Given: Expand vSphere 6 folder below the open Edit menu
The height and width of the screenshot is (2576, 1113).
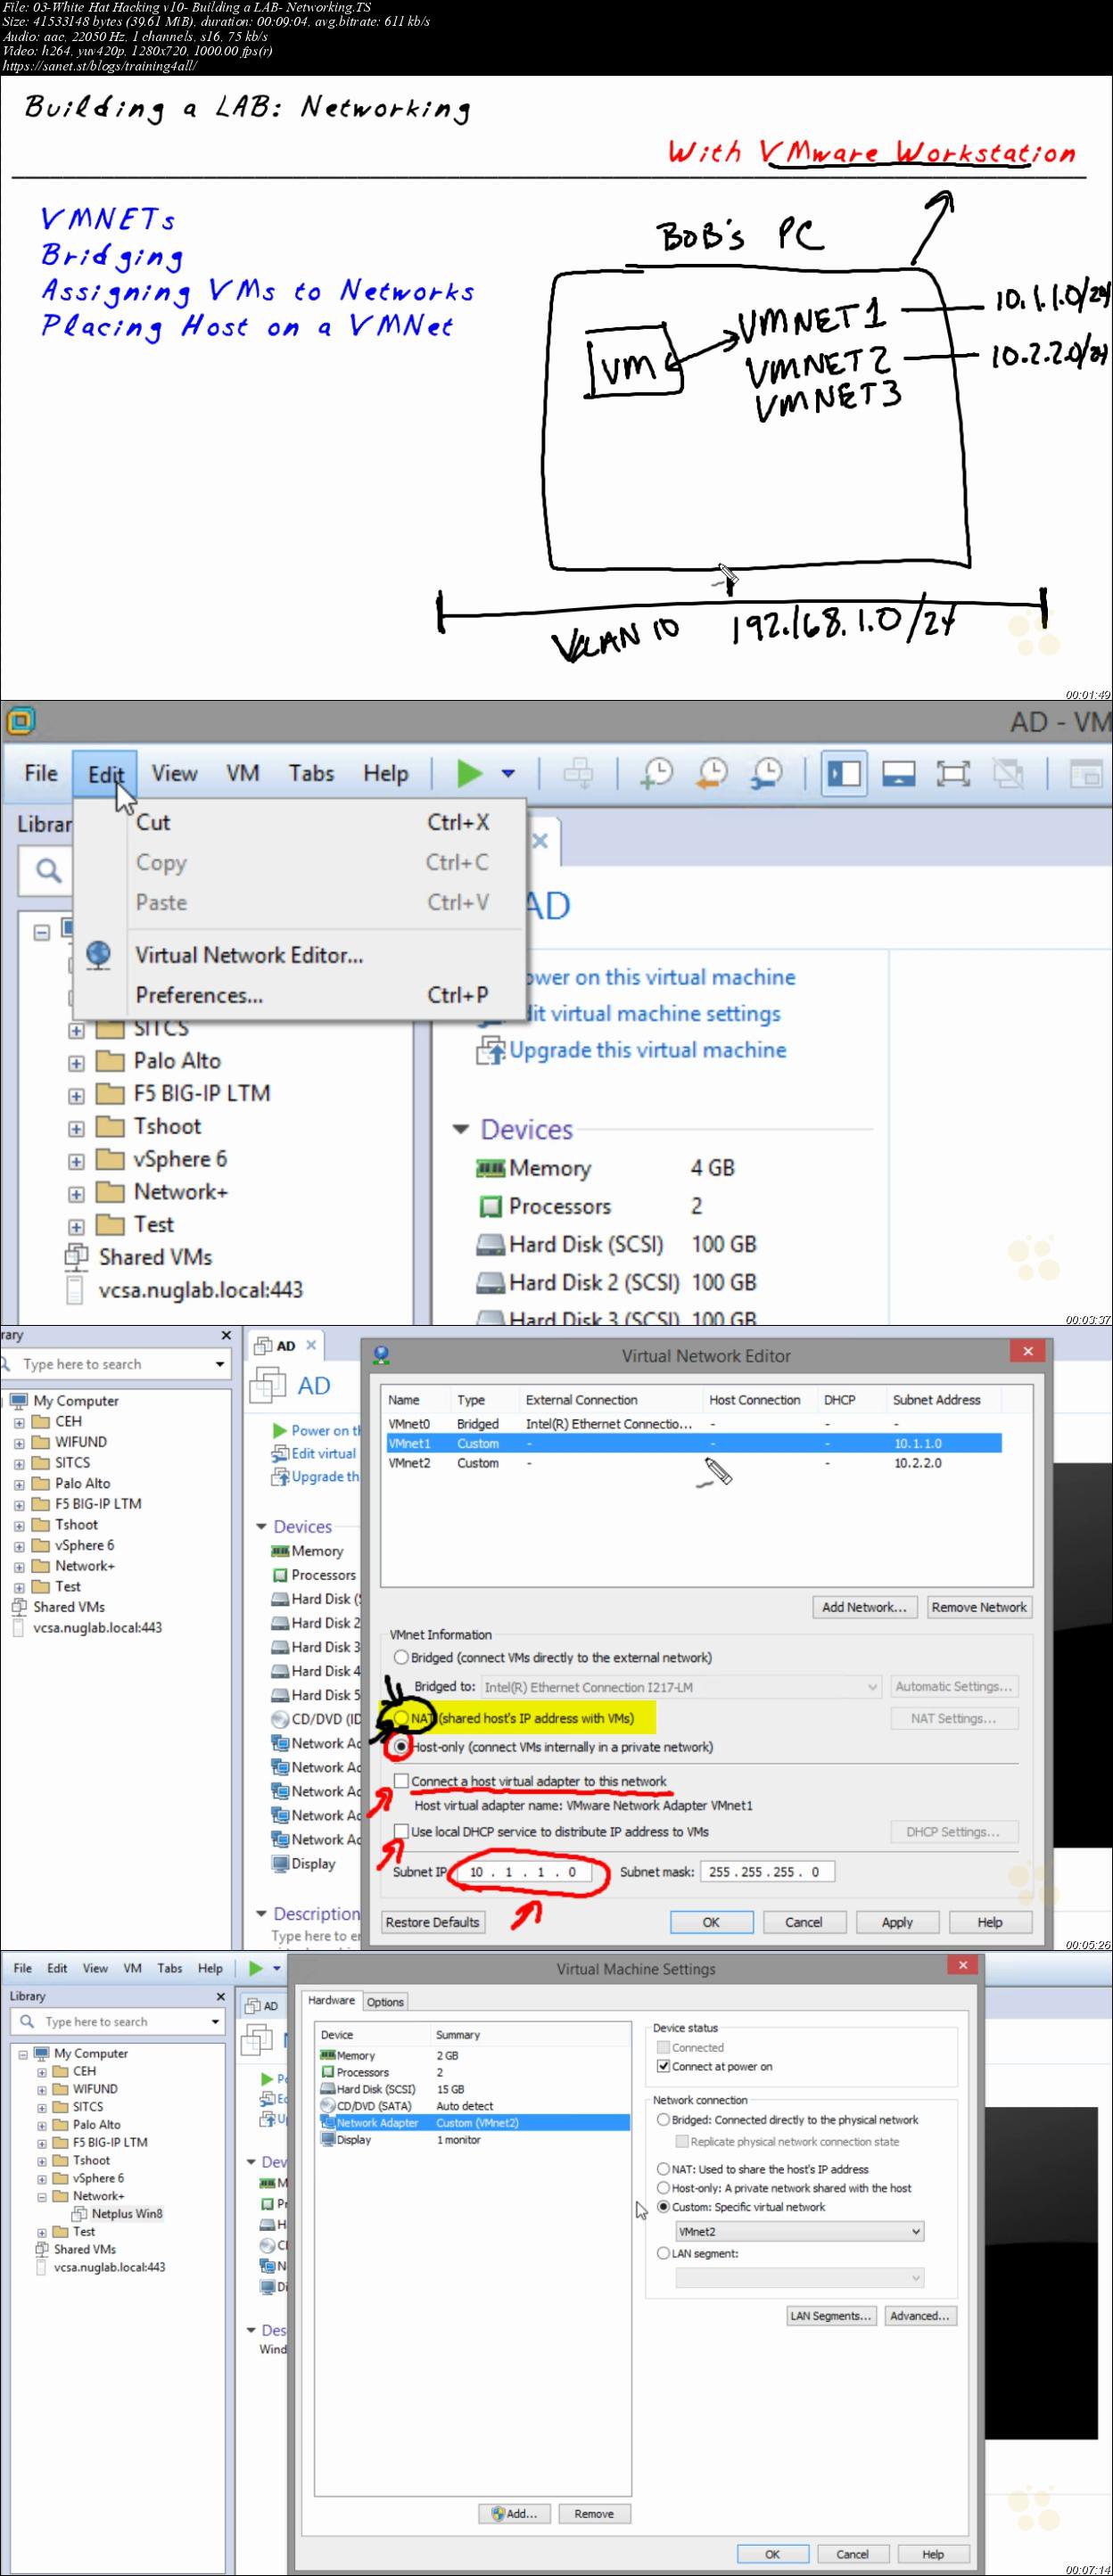Looking at the screenshot, I should click(x=76, y=1161).
